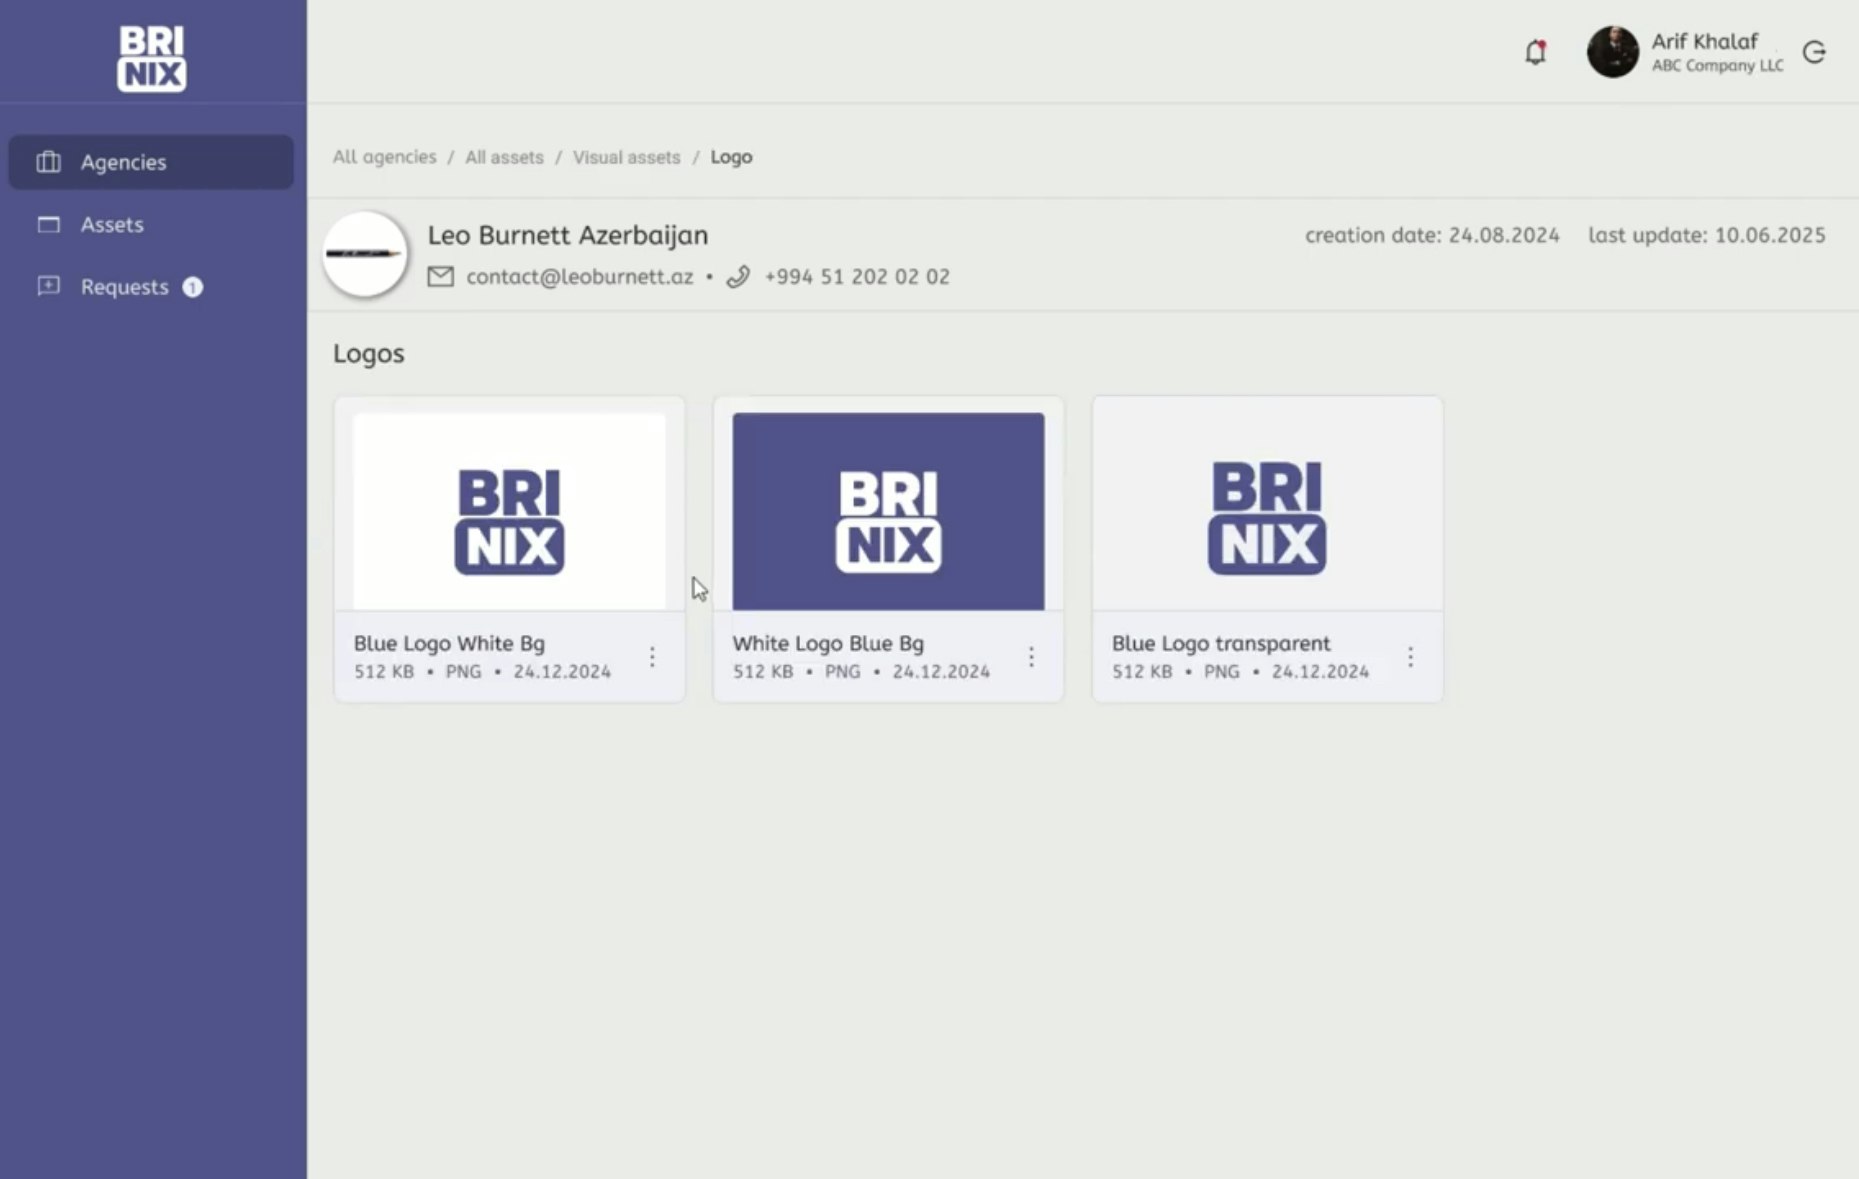The image size is (1859, 1179).
Task: Click the ABC Company LLC label
Action: click(1717, 66)
